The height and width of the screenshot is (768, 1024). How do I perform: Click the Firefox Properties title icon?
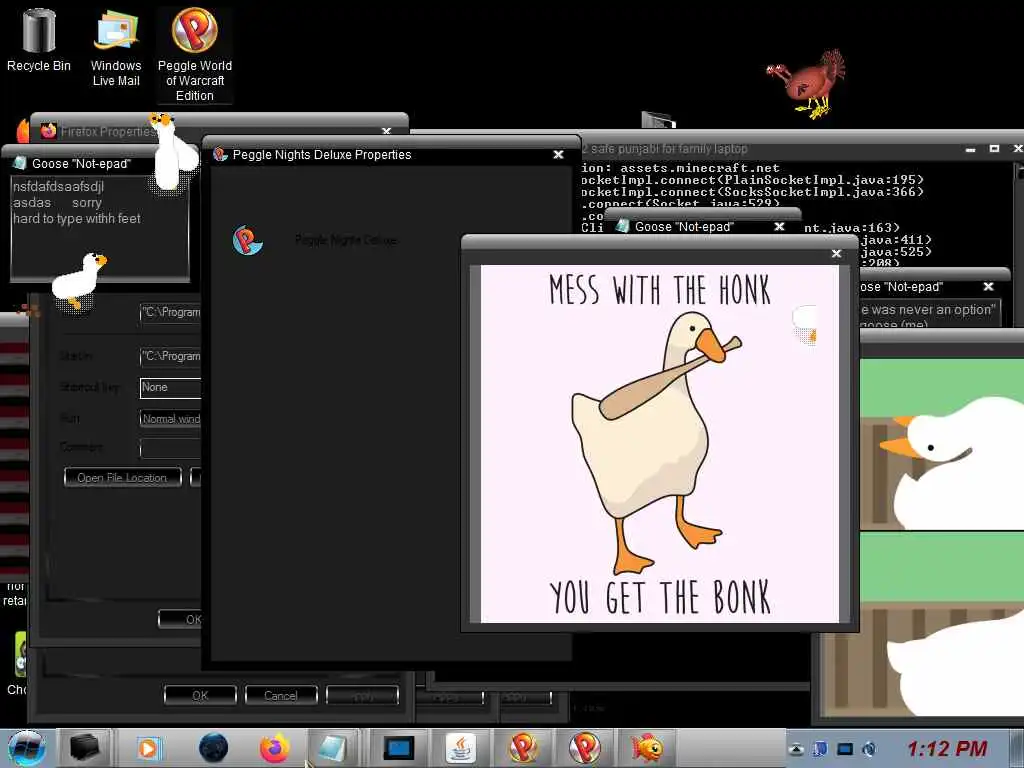click(48, 131)
